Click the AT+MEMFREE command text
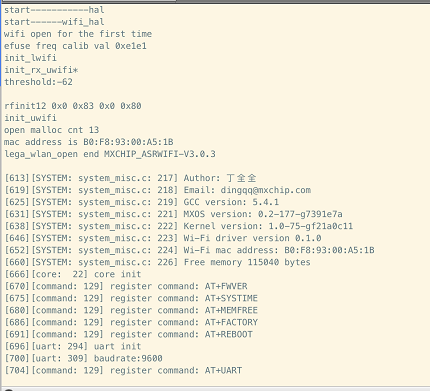 [x=231, y=310]
